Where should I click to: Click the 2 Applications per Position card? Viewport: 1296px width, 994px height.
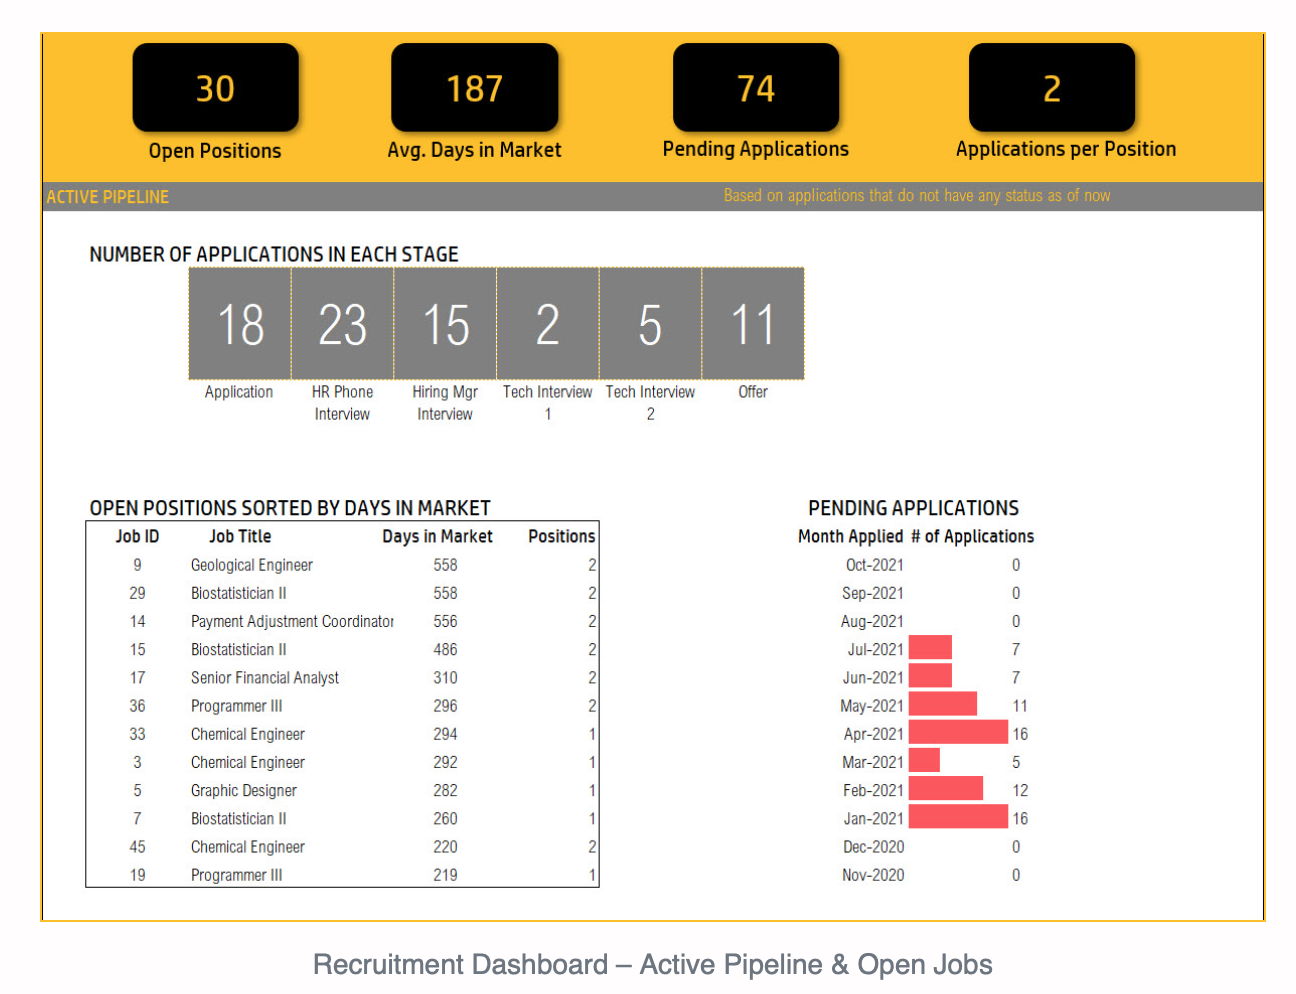pos(1052,88)
